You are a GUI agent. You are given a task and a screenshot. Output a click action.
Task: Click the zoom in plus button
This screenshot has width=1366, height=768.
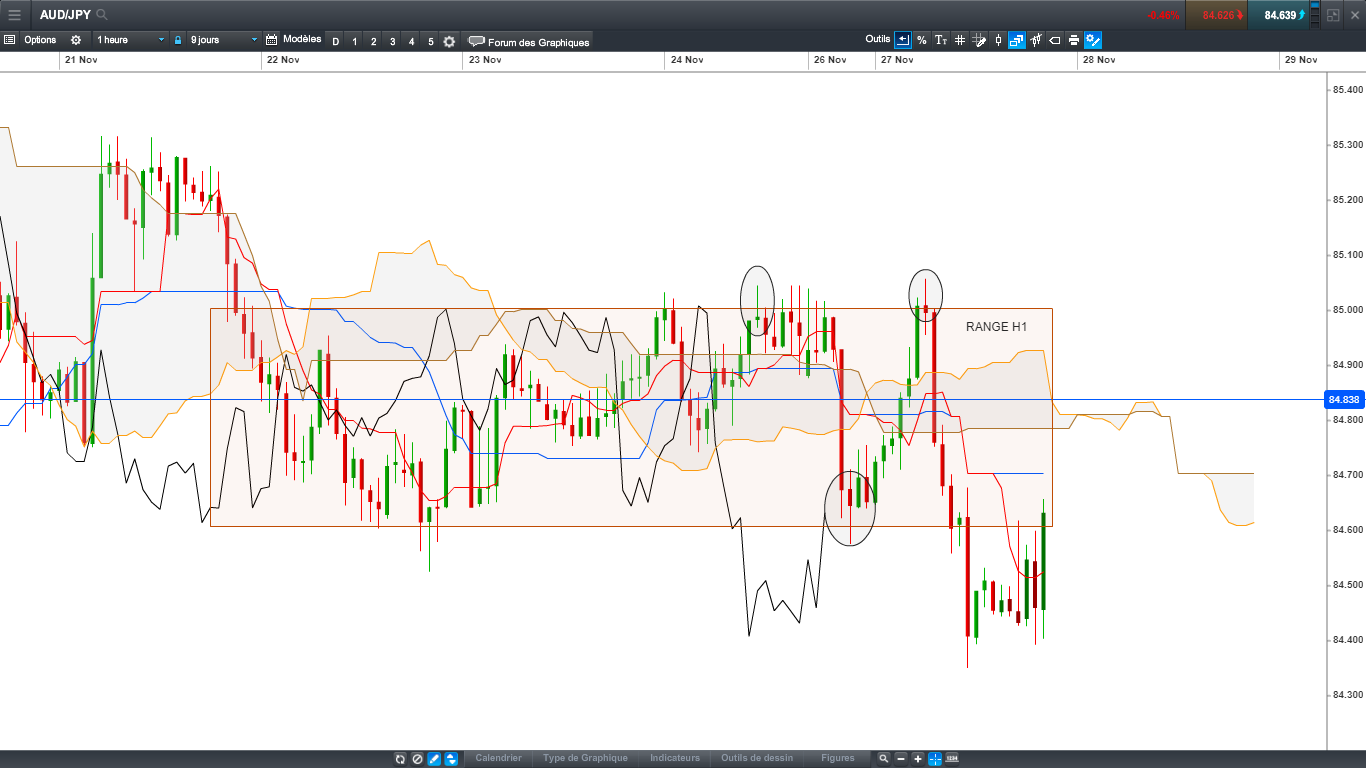[x=918, y=759]
